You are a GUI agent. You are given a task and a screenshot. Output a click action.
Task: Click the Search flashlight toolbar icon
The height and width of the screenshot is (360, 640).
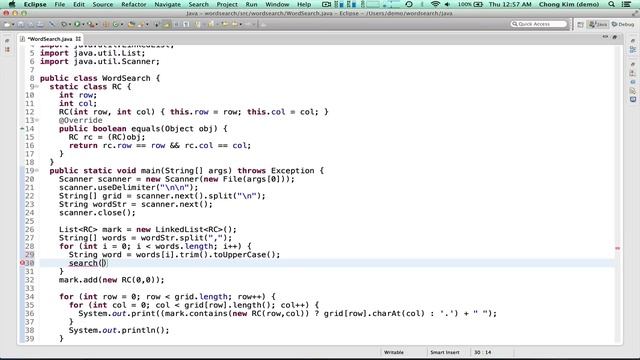pos(140,24)
